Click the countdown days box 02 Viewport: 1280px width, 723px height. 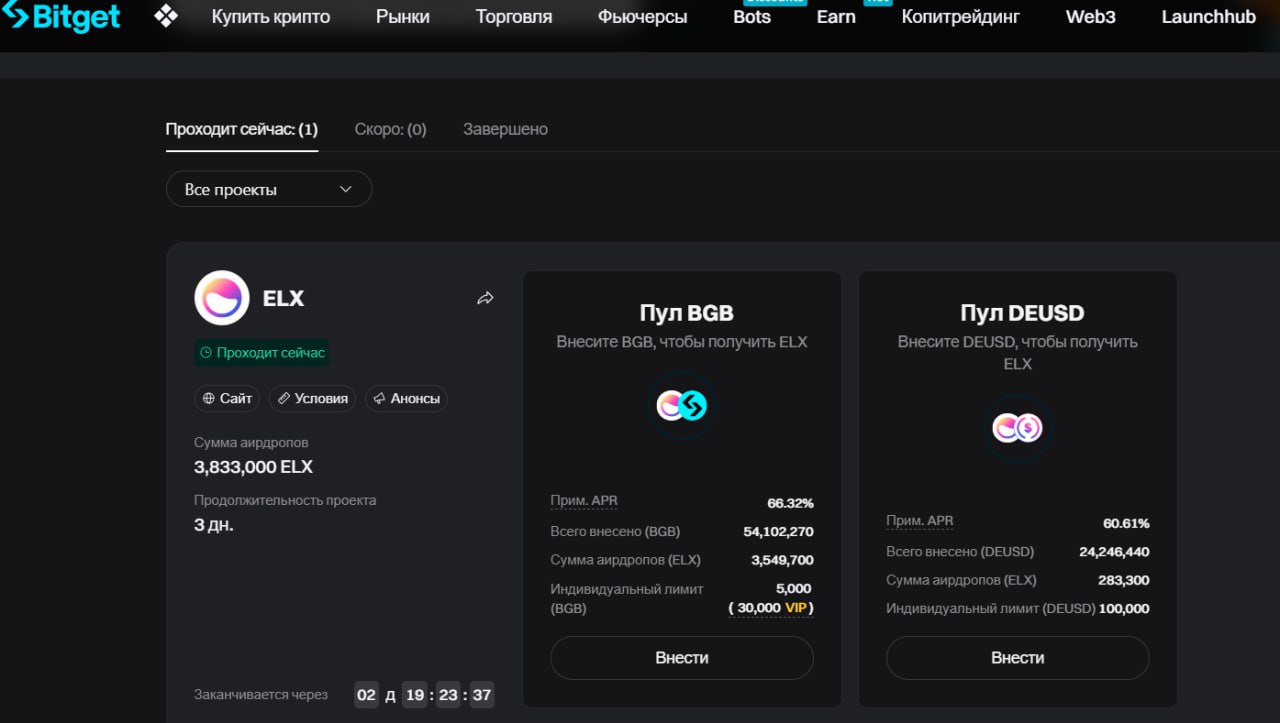(x=367, y=695)
